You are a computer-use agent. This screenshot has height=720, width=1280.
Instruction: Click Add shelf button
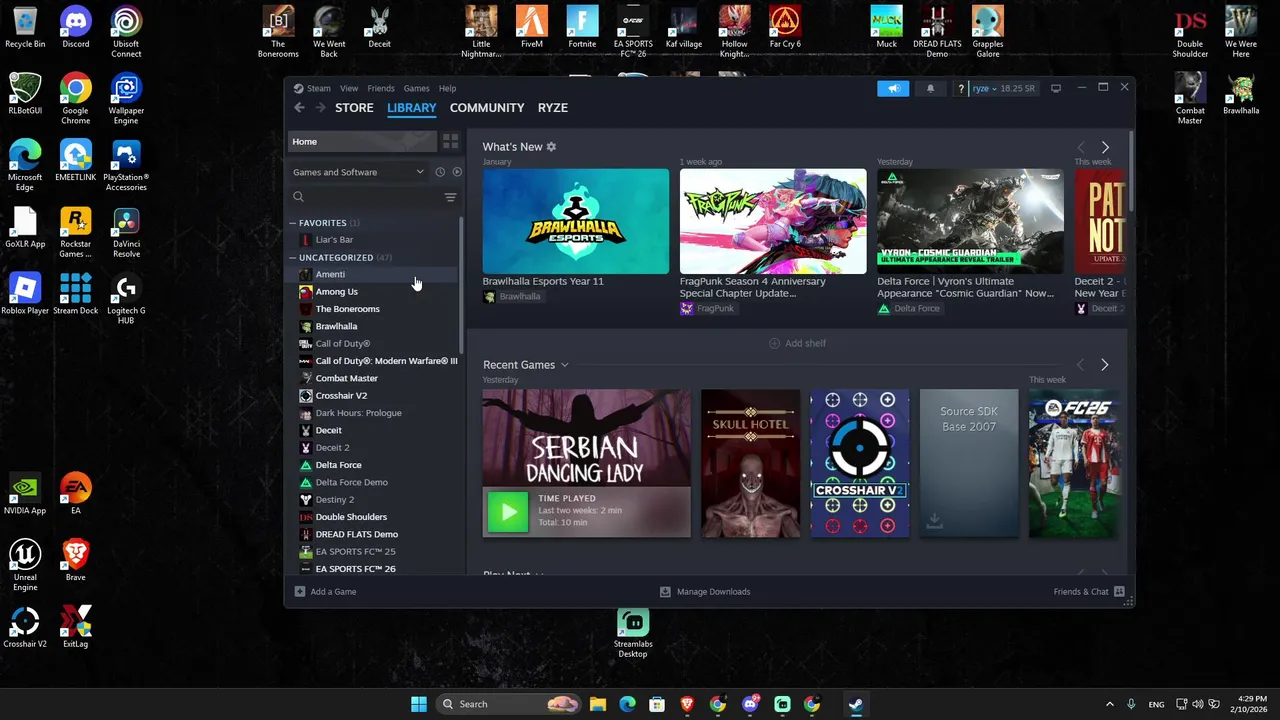click(798, 343)
